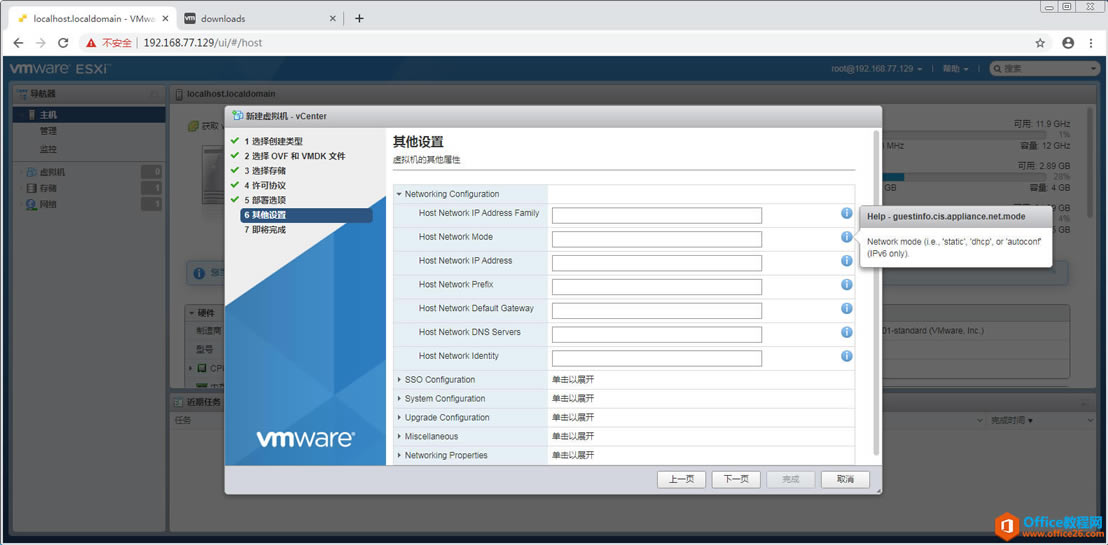
Task: Click the Host Network Default Gateway field
Action: tap(656, 311)
